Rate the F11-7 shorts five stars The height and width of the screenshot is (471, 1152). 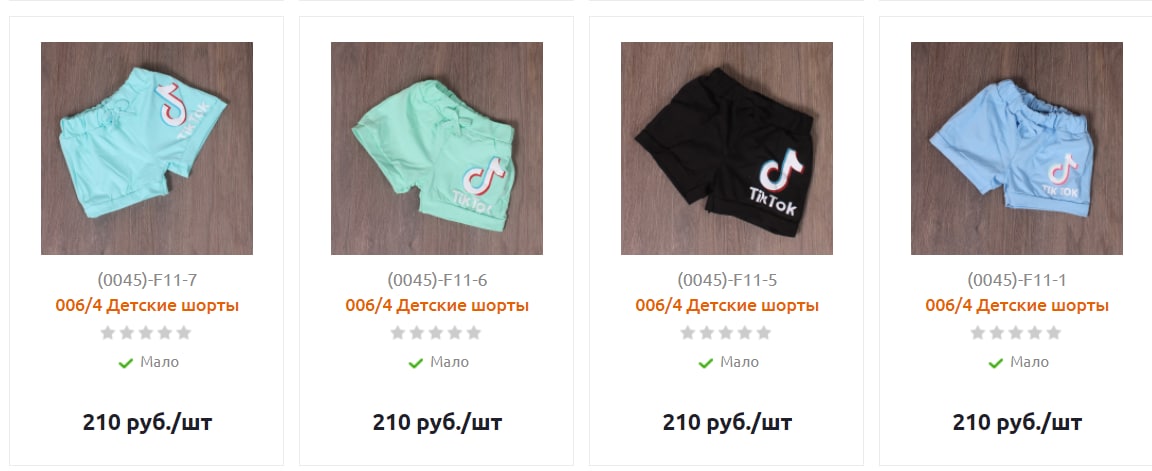(x=184, y=333)
